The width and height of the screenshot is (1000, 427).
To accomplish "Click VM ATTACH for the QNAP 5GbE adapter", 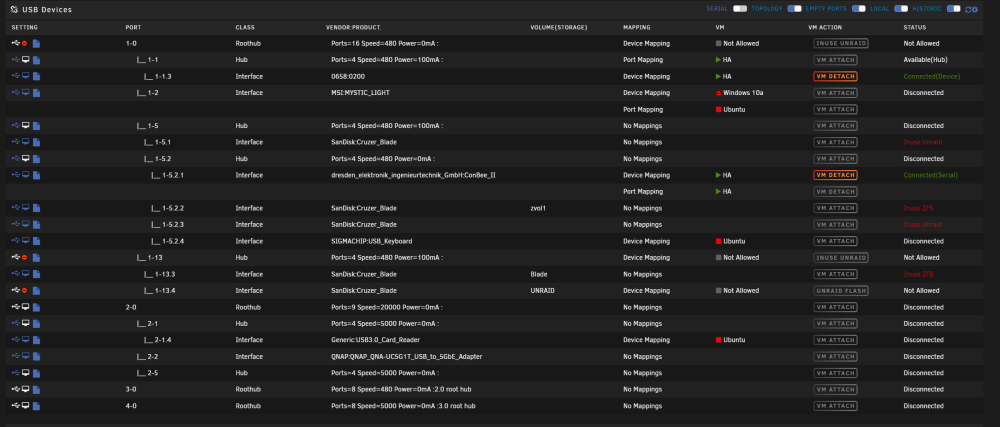I will [x=835, y=356].
